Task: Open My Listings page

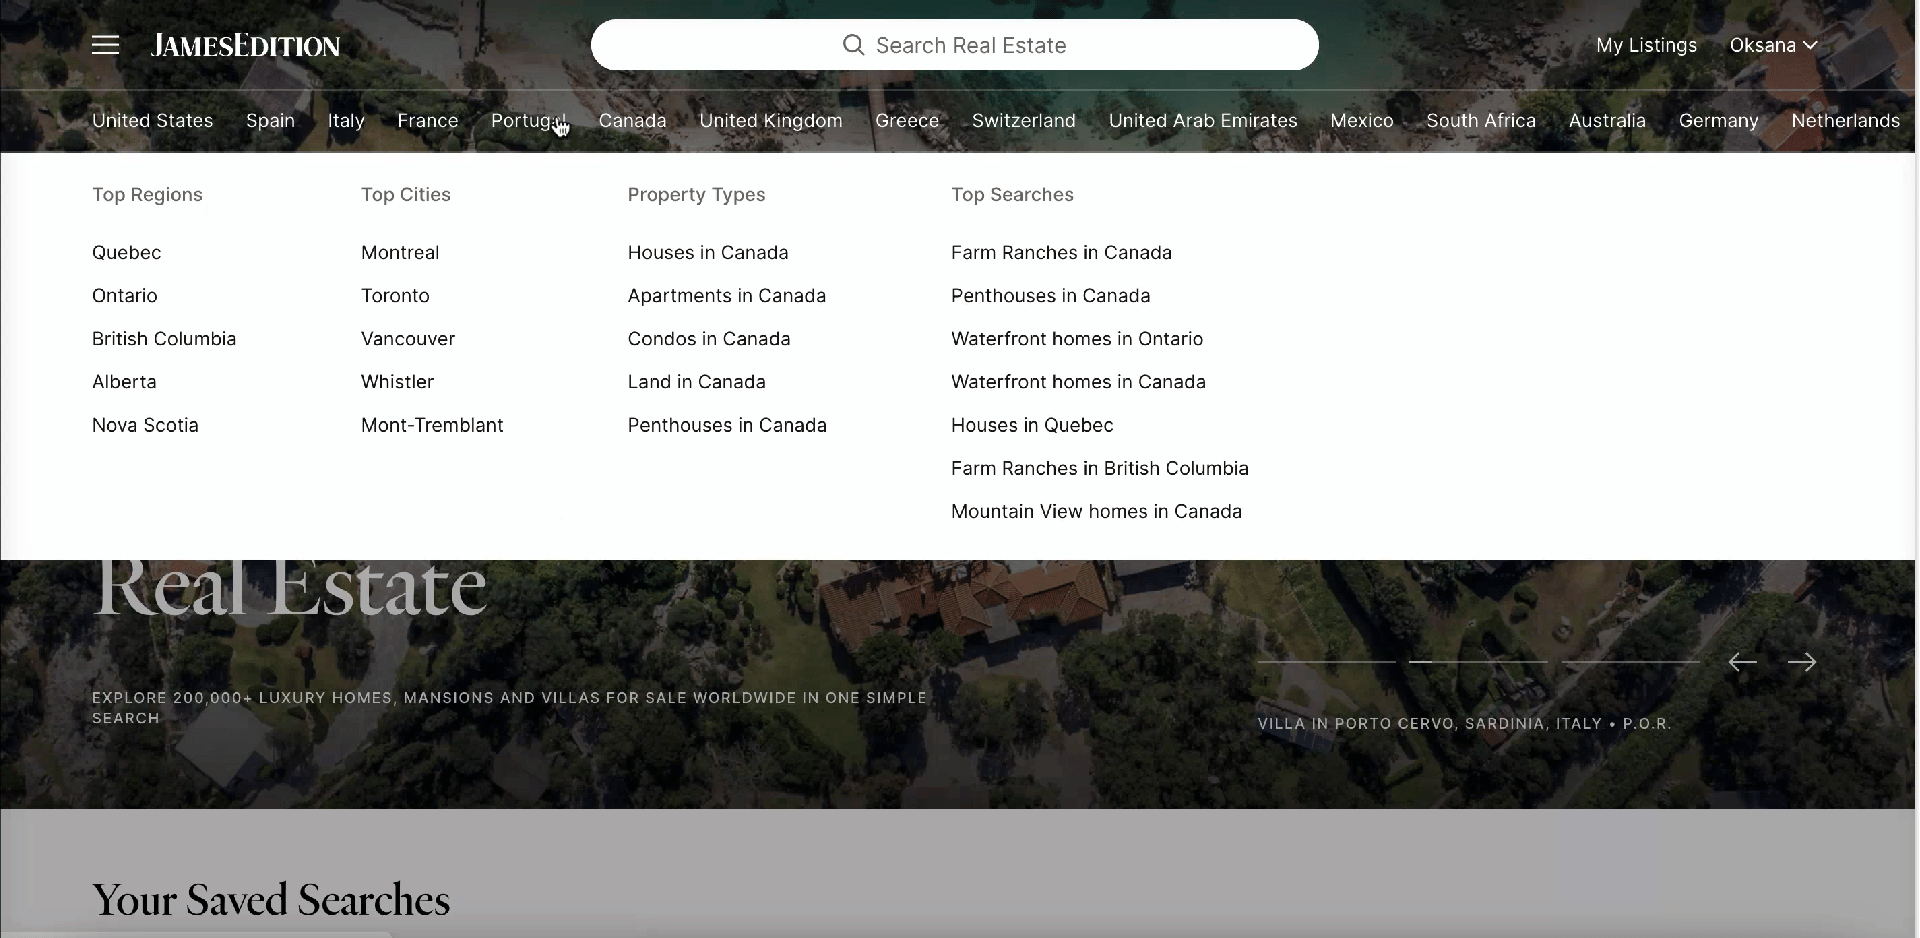Action: (x=1646, y=45)
